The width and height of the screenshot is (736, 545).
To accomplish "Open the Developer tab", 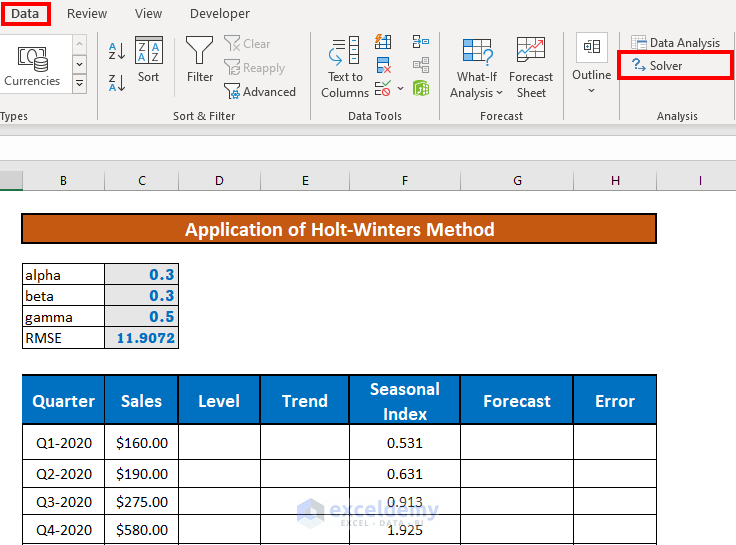I will tap(220, 14).
